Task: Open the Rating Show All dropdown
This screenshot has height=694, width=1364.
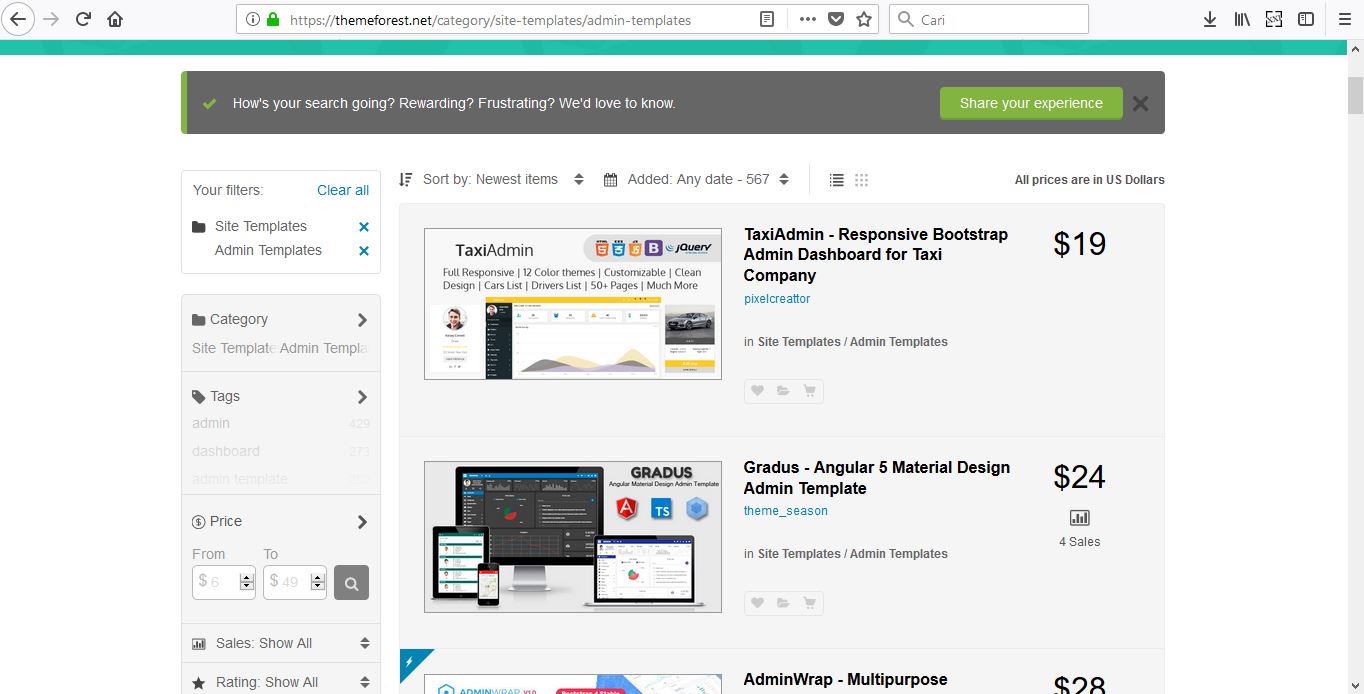Action: coord(281,682)
